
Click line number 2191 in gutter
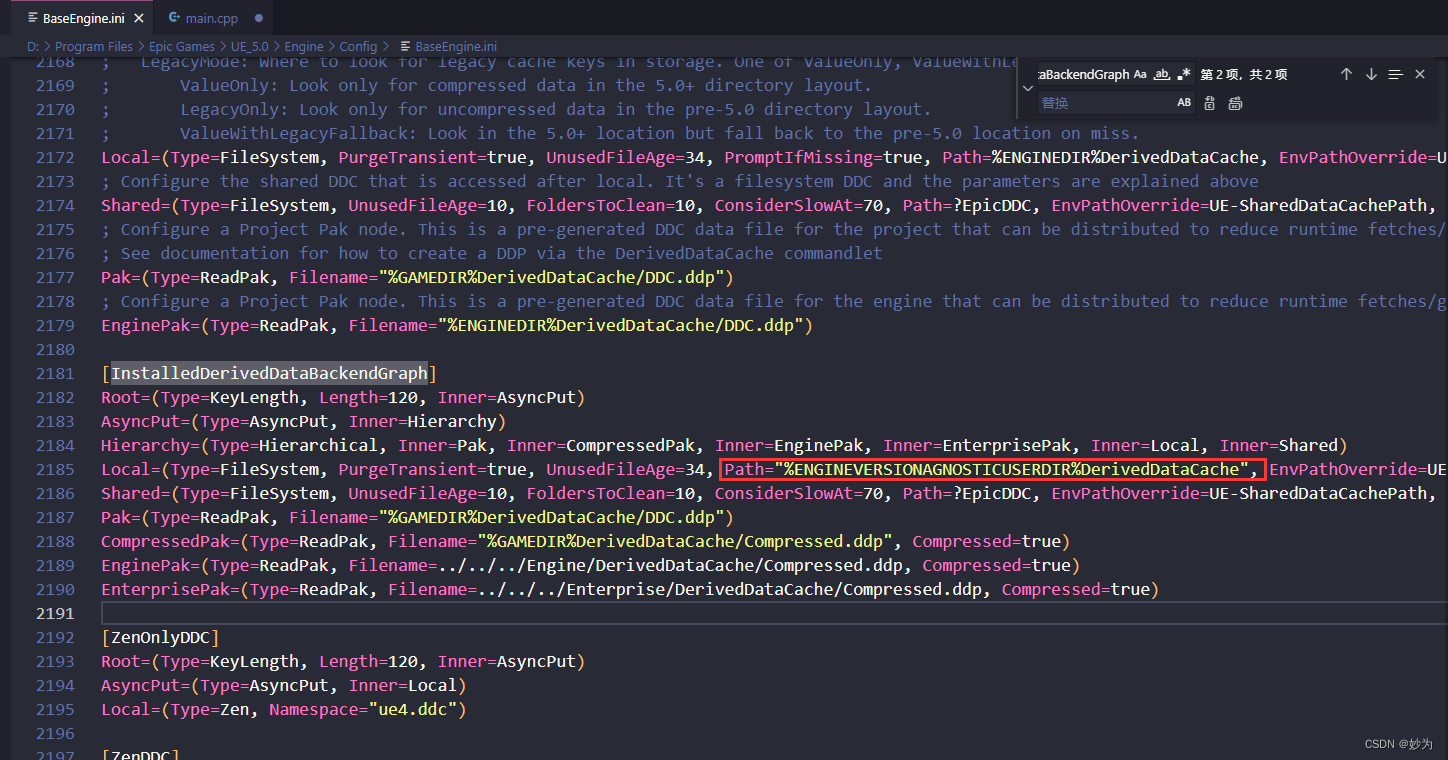[x=54, y=613]
